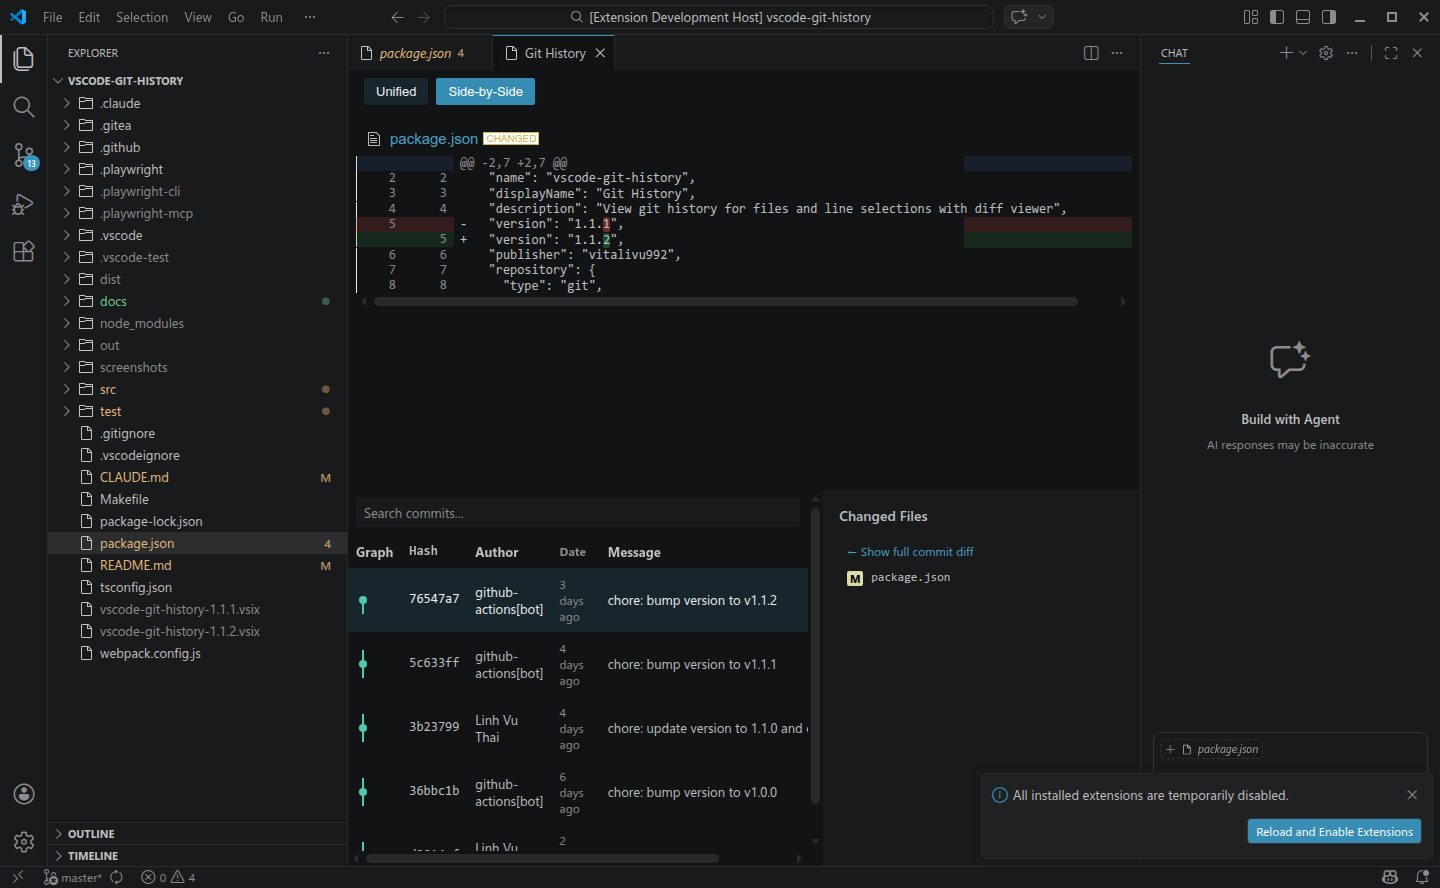
Task: Expand the TIMELINE section
Action: point(197,856)
